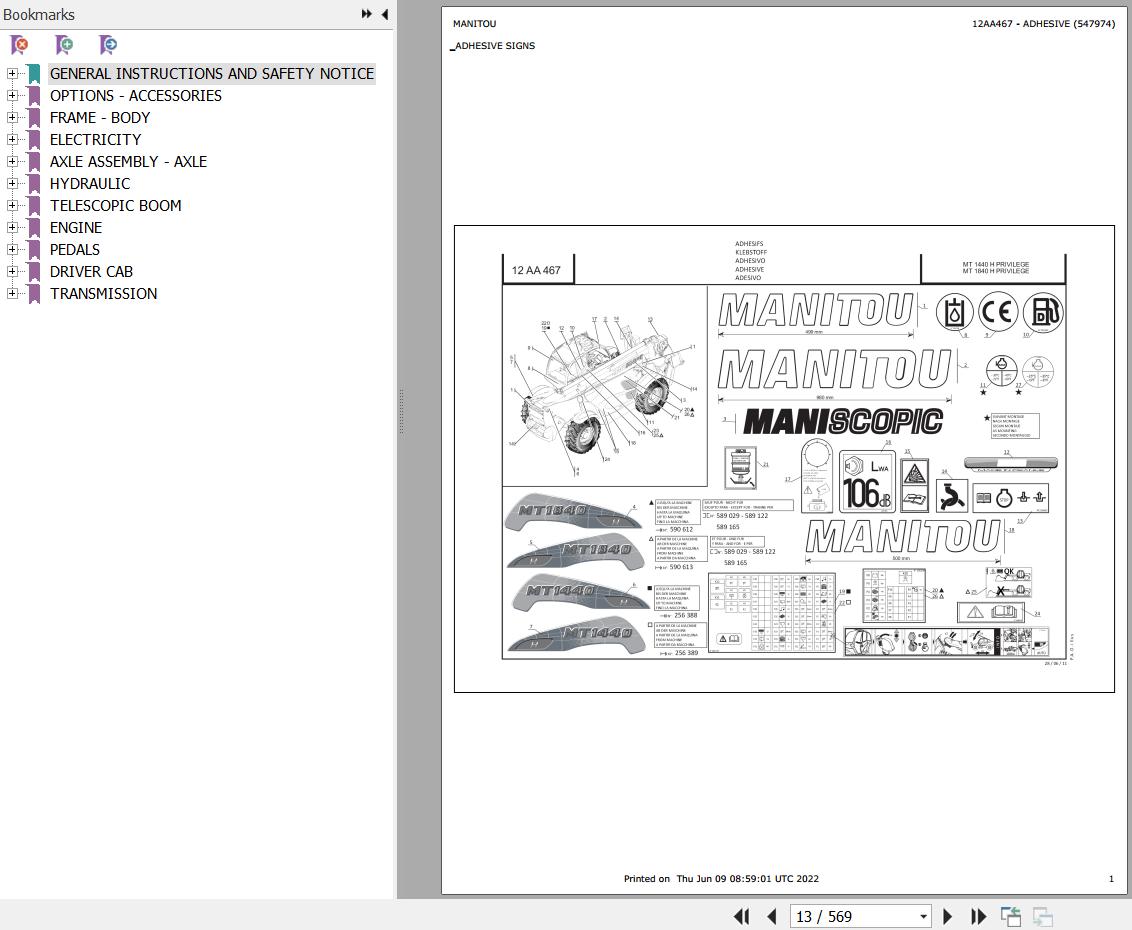This screenshot has width=1132, height=930.
Task: Expand the TELESCOPIC BOOM node
Action: click(x=12, y=206)
